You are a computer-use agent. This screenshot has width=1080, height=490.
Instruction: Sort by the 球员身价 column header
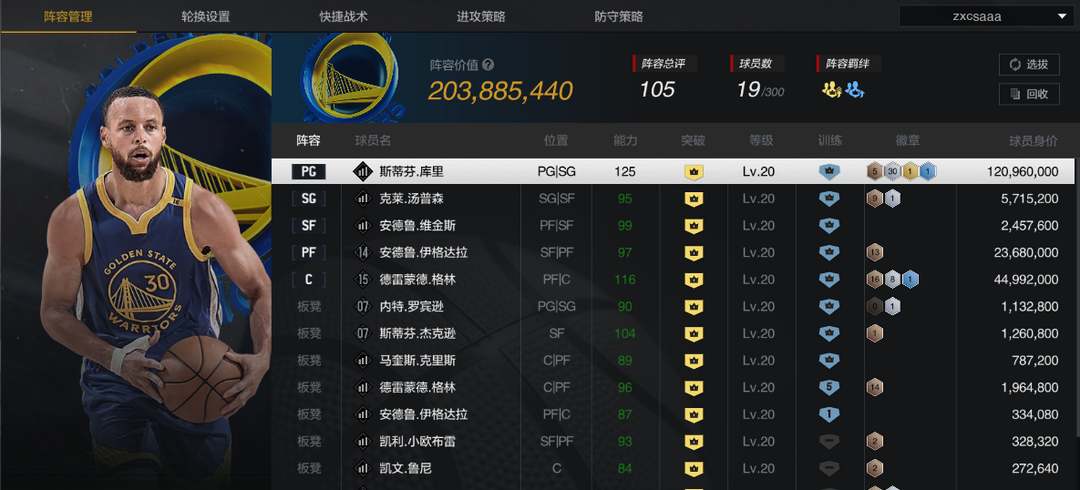point(1034,141)
